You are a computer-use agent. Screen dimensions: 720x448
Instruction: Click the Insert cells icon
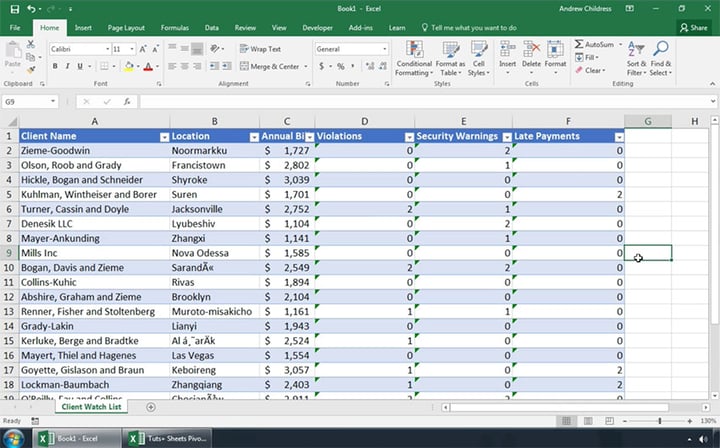pos(507,50)
